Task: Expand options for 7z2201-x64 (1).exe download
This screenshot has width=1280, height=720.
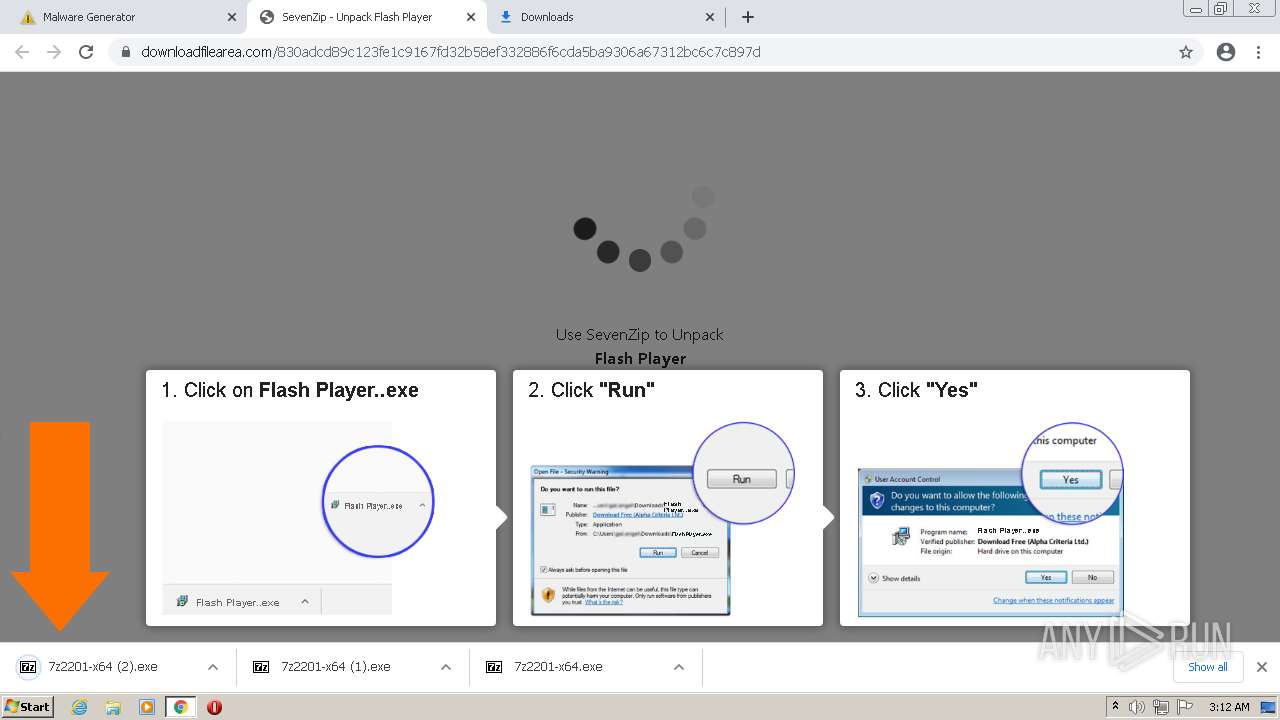Action: click(446, 667)
